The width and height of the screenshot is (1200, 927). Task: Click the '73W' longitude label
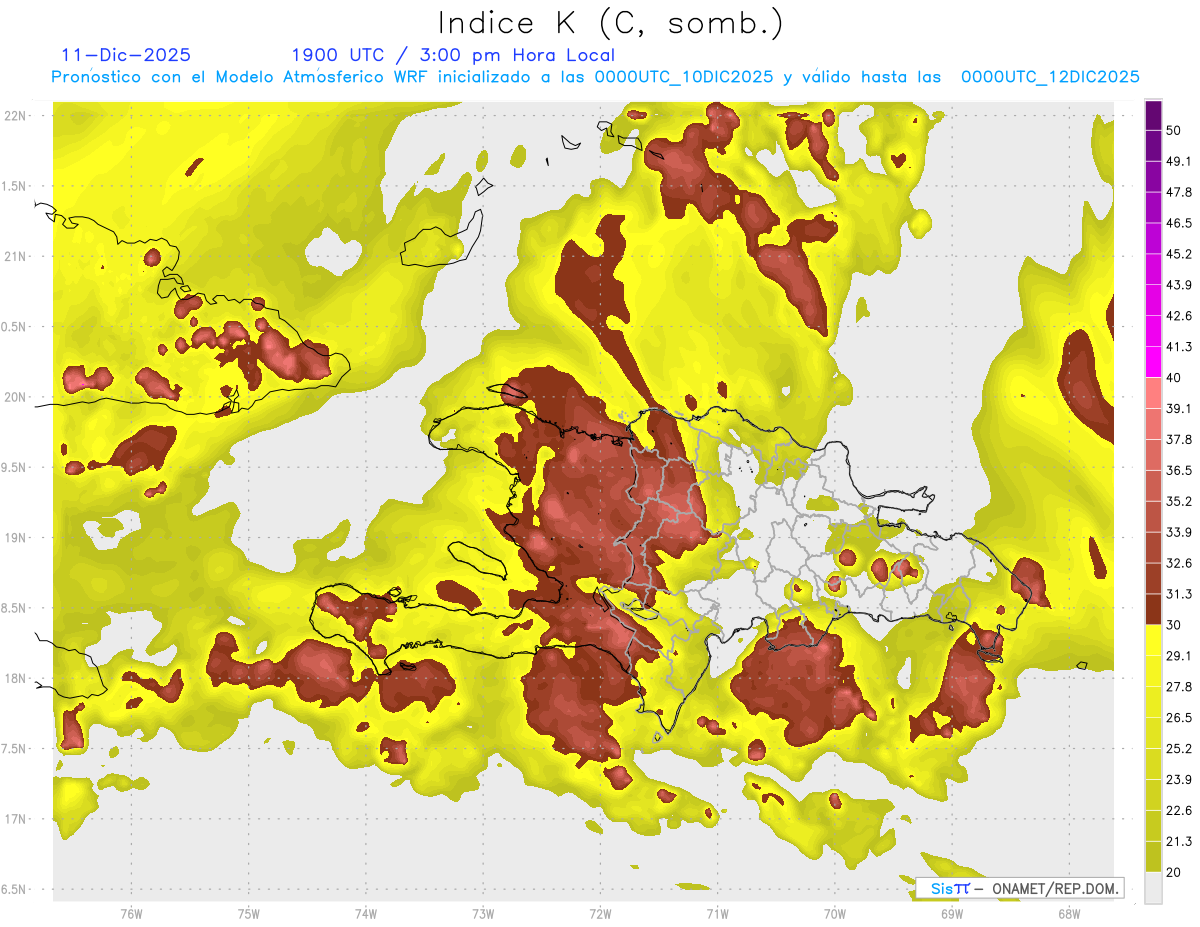tap(483, 914)
